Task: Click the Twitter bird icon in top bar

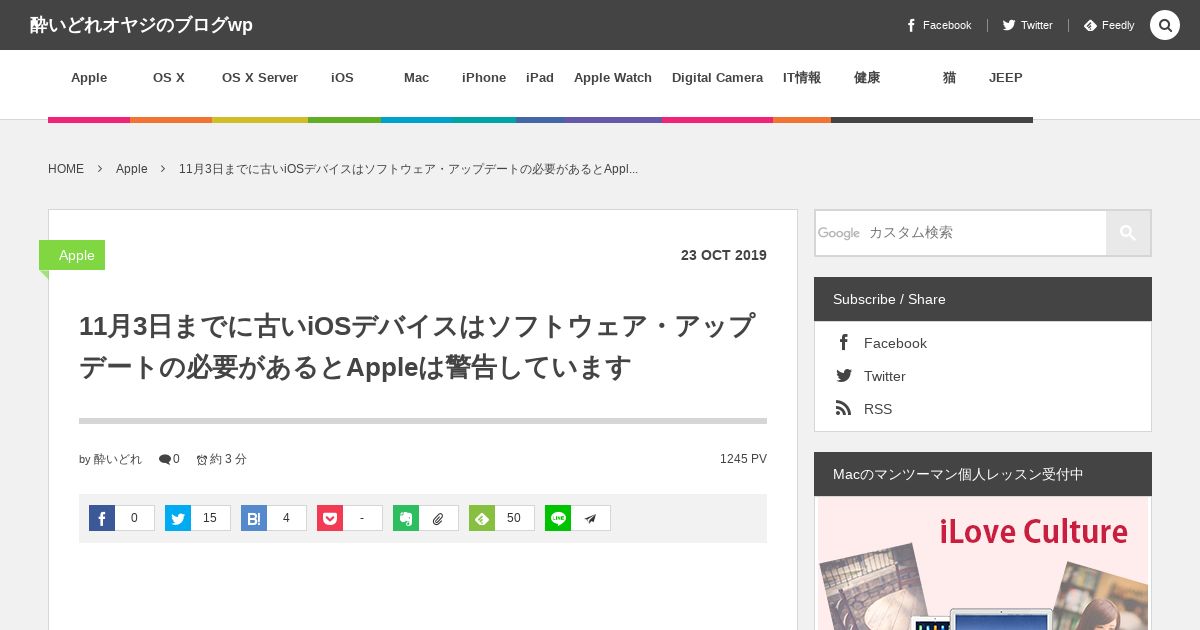Action: pos(1009,25)
